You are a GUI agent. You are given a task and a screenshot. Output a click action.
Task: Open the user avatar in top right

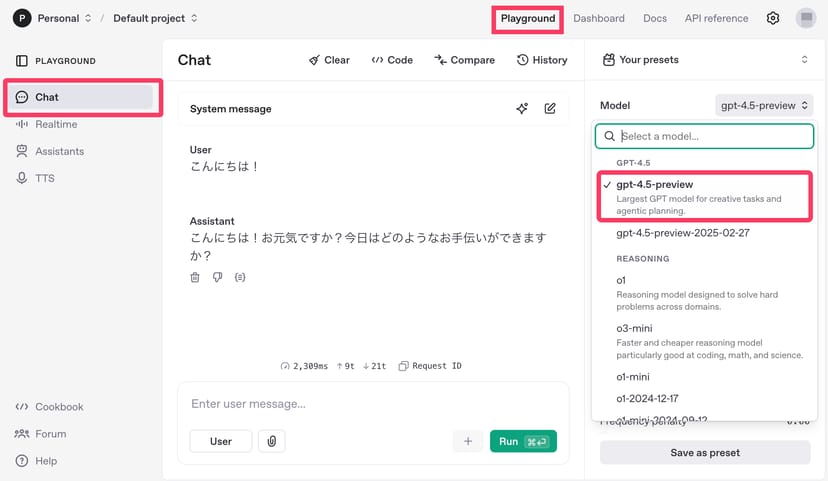[x=805, y=18]
